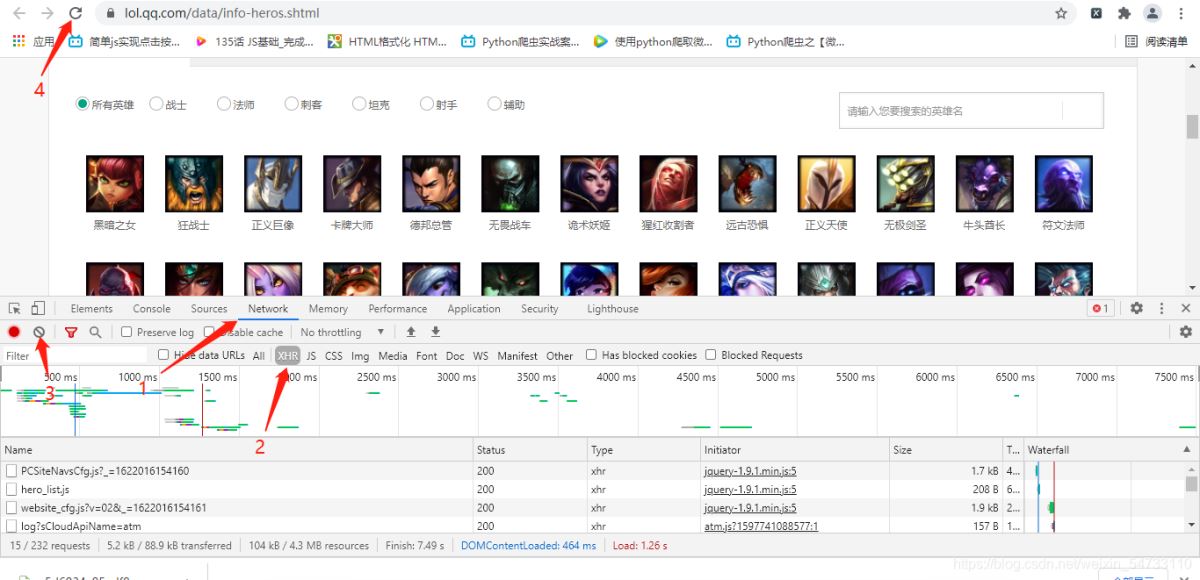
Task: Open DevTools settings gear icon
Action: pos(1136,309)
